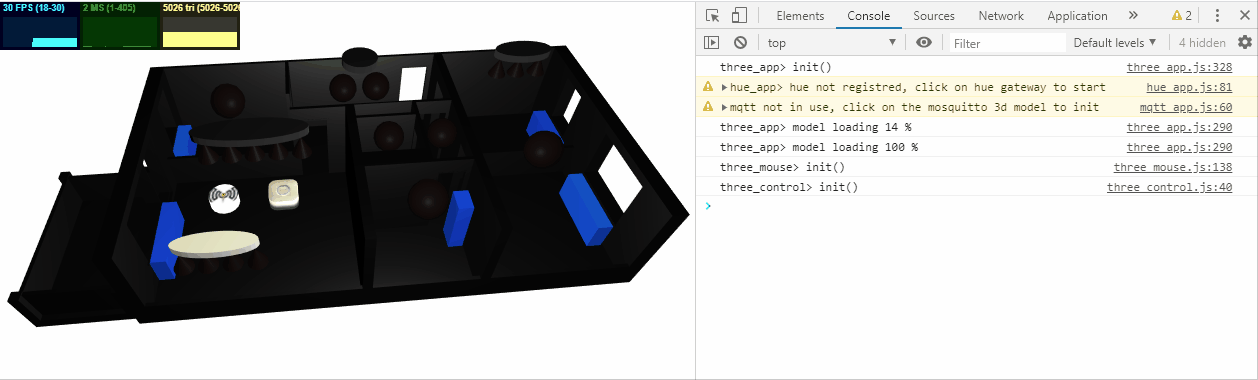Click the 'three_app> init()' log message
This screenshot has height=380, width=1258.
coord(776,68)
